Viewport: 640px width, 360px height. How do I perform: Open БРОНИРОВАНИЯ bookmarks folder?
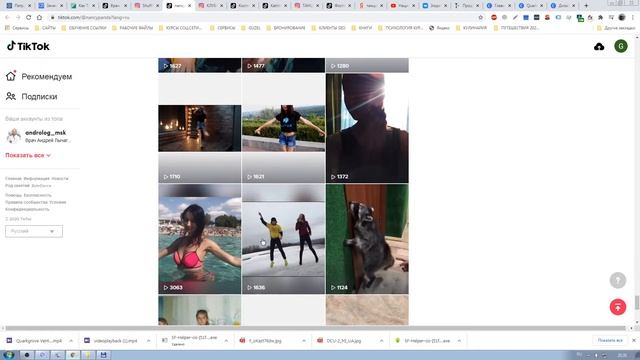pos(285,28)
